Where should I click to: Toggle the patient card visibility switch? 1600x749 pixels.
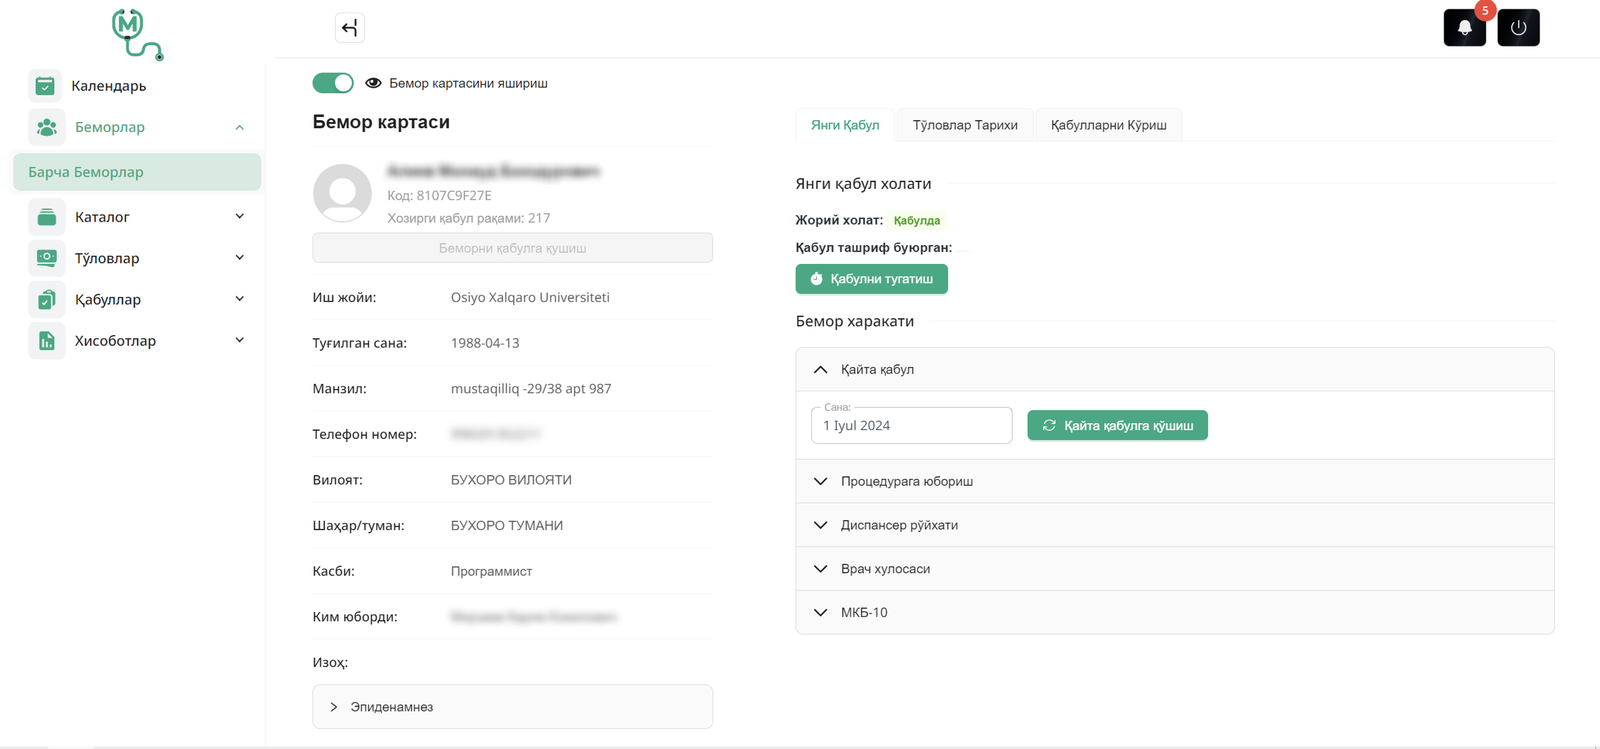point(333,83)
